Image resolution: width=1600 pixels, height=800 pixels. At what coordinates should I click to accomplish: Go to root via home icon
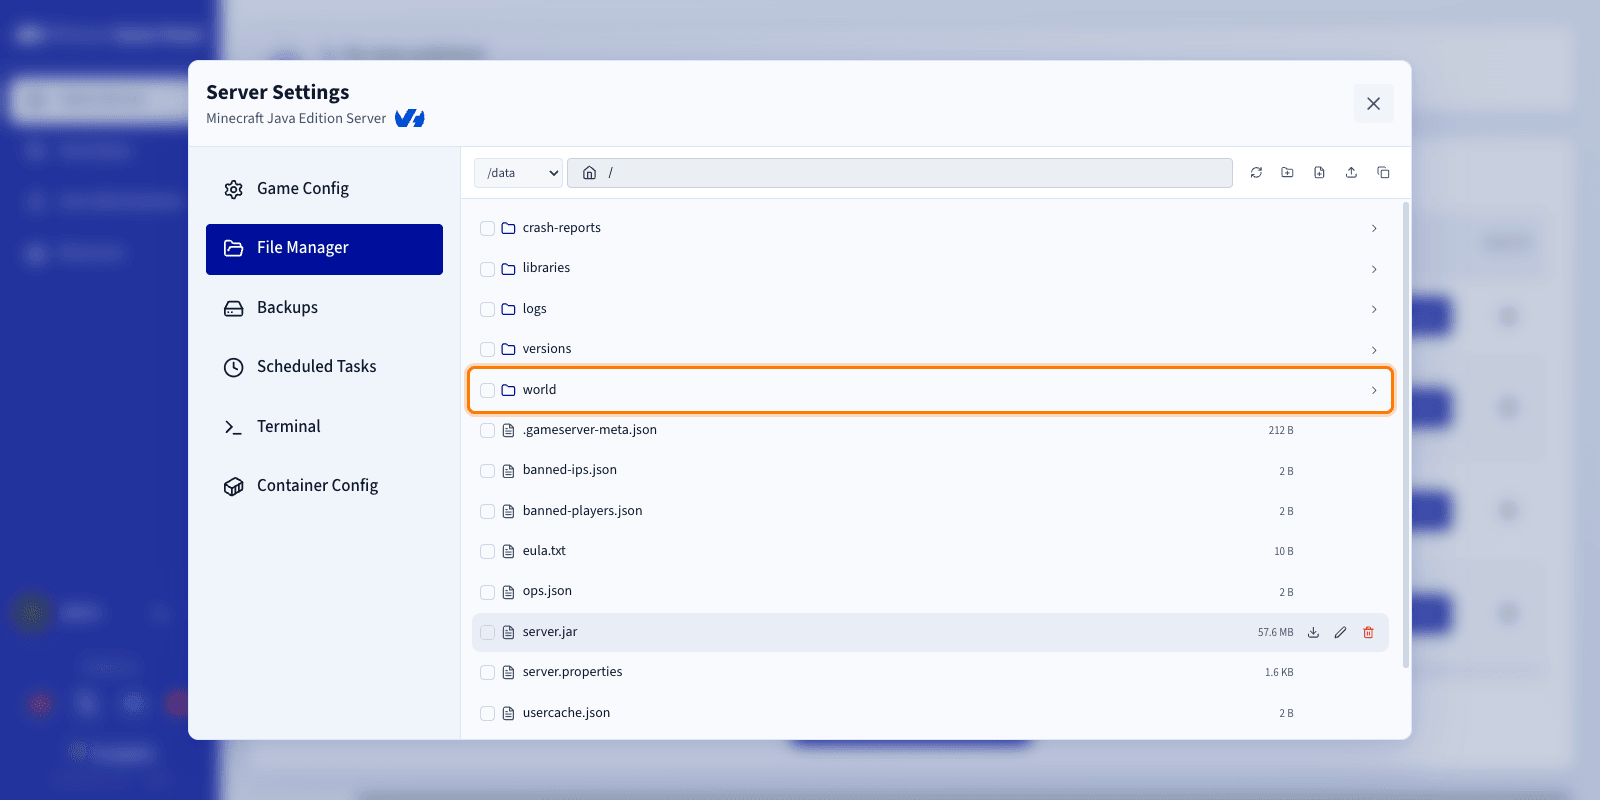coord(590,173)
